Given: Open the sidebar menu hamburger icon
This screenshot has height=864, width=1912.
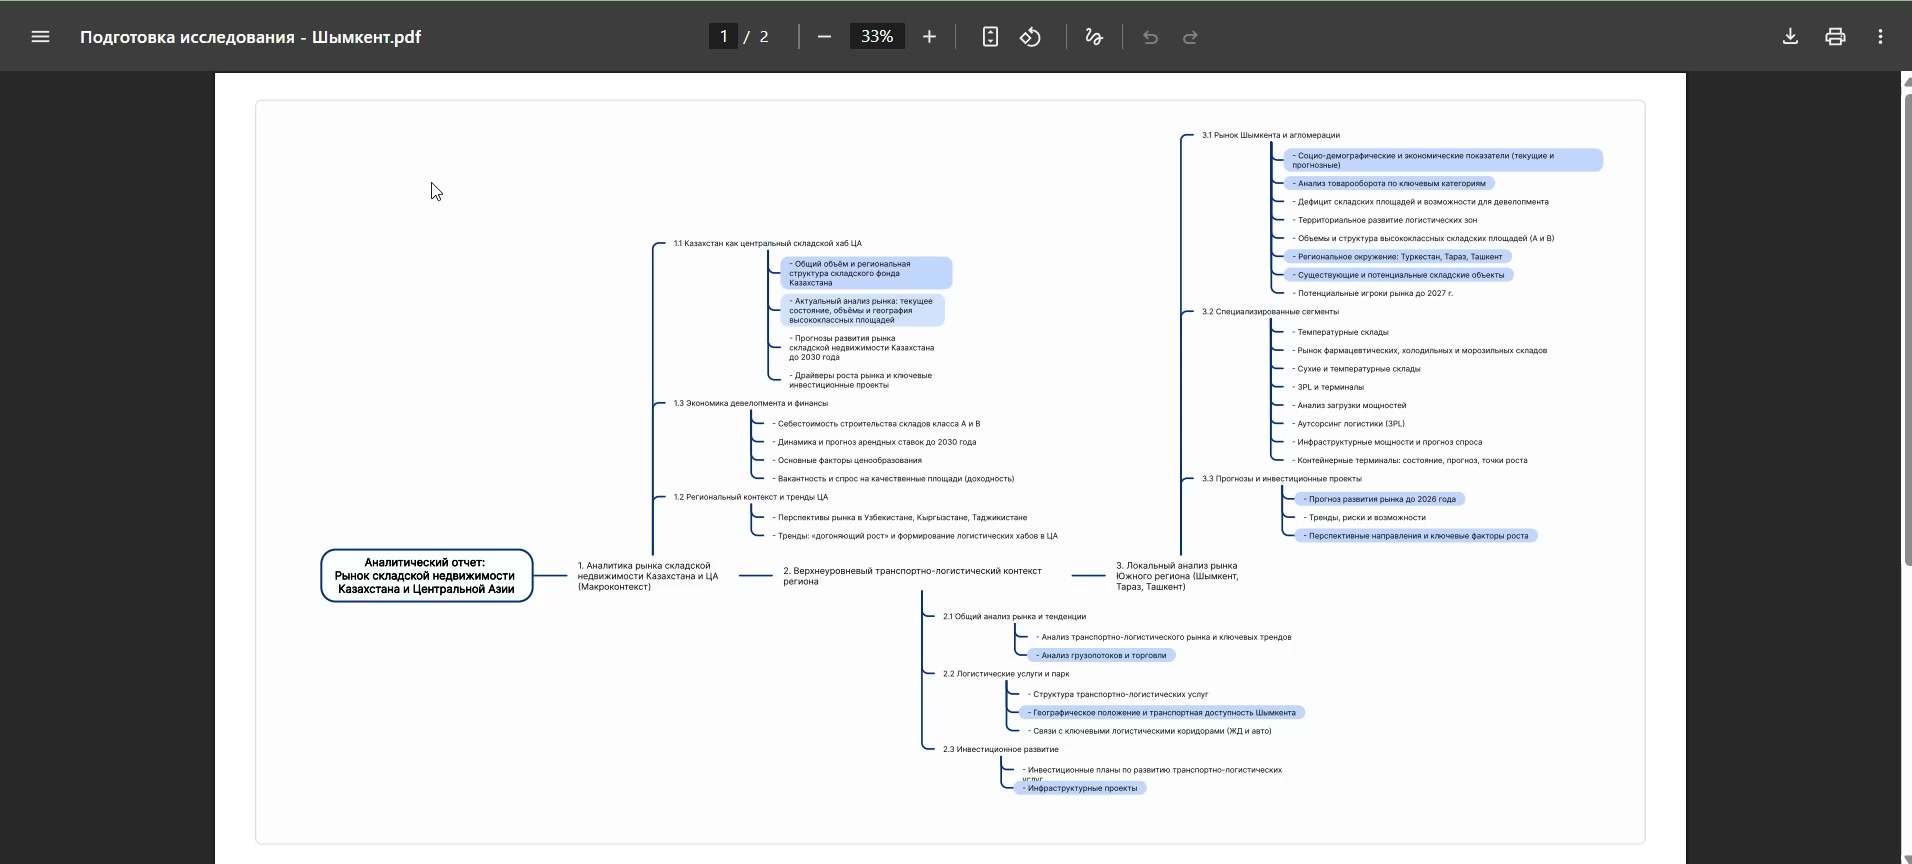Looking at the screenshot, I should click(x=40, y=37).
